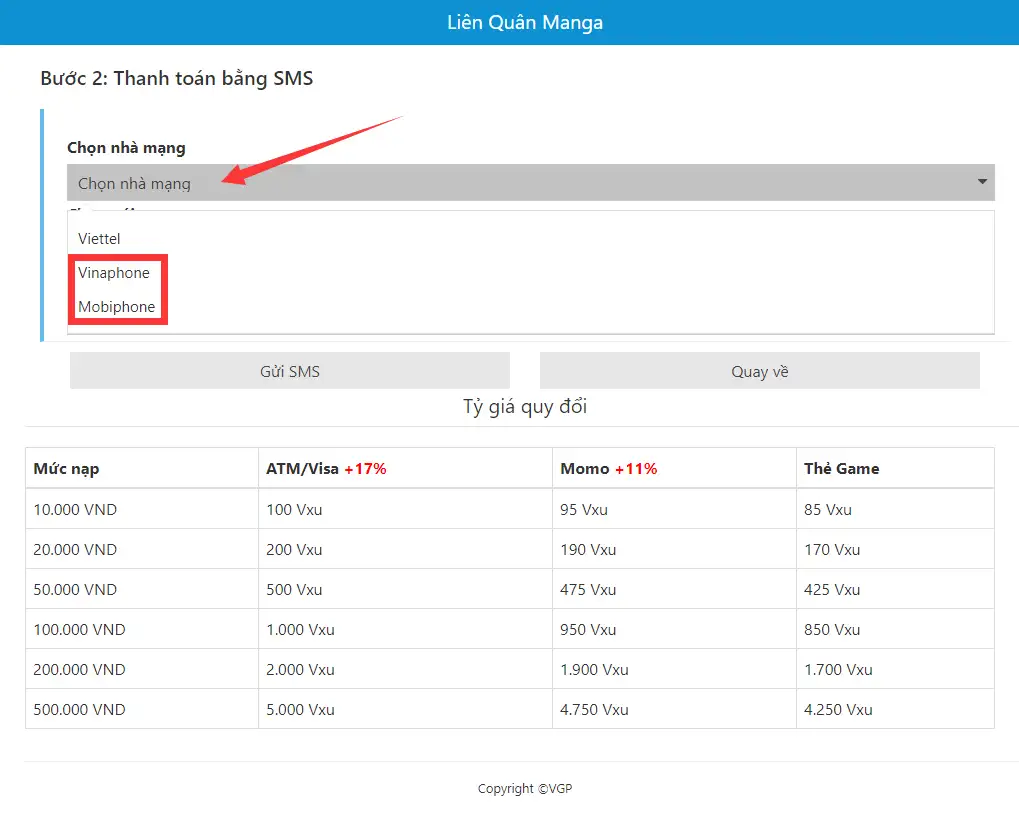Select the 20.000 VND row cell

(x=142, y=549)
